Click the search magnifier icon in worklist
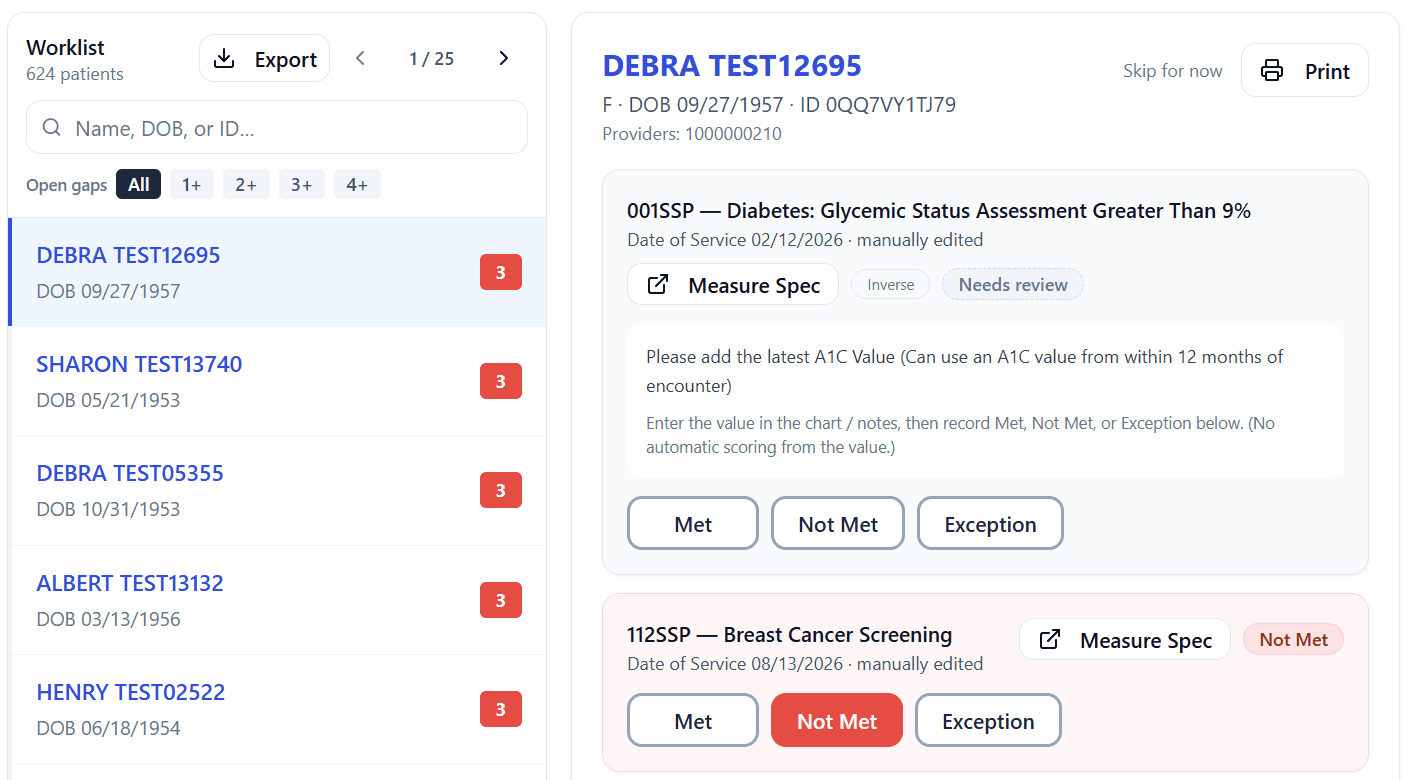The width and height of the screenshot is (1420, 780). pos(51,128)
